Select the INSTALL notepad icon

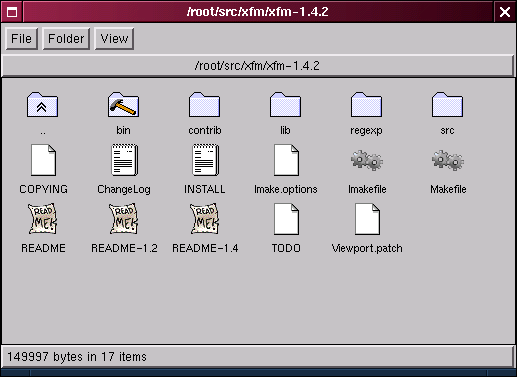[205, 160]
